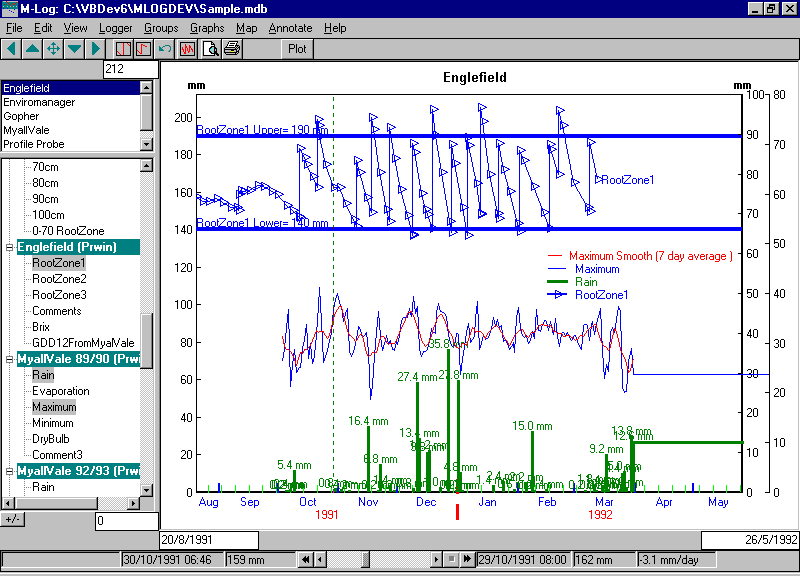The height and width of the screenshot is (576, 800).
Task: Select the red waveform icon
Action: pos(186,48)
